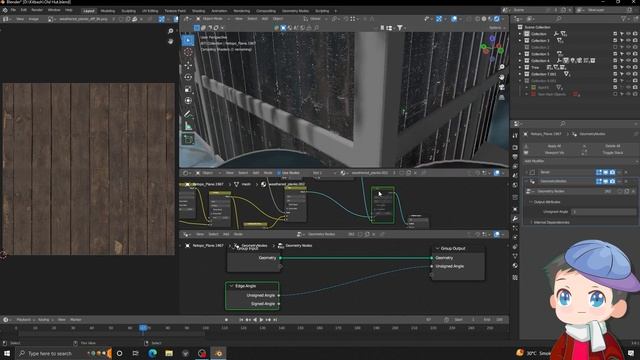This screenshot has height=360, width=640.
Task: Toggle render camera icon for Collection 5
Action: click(635, 54)
